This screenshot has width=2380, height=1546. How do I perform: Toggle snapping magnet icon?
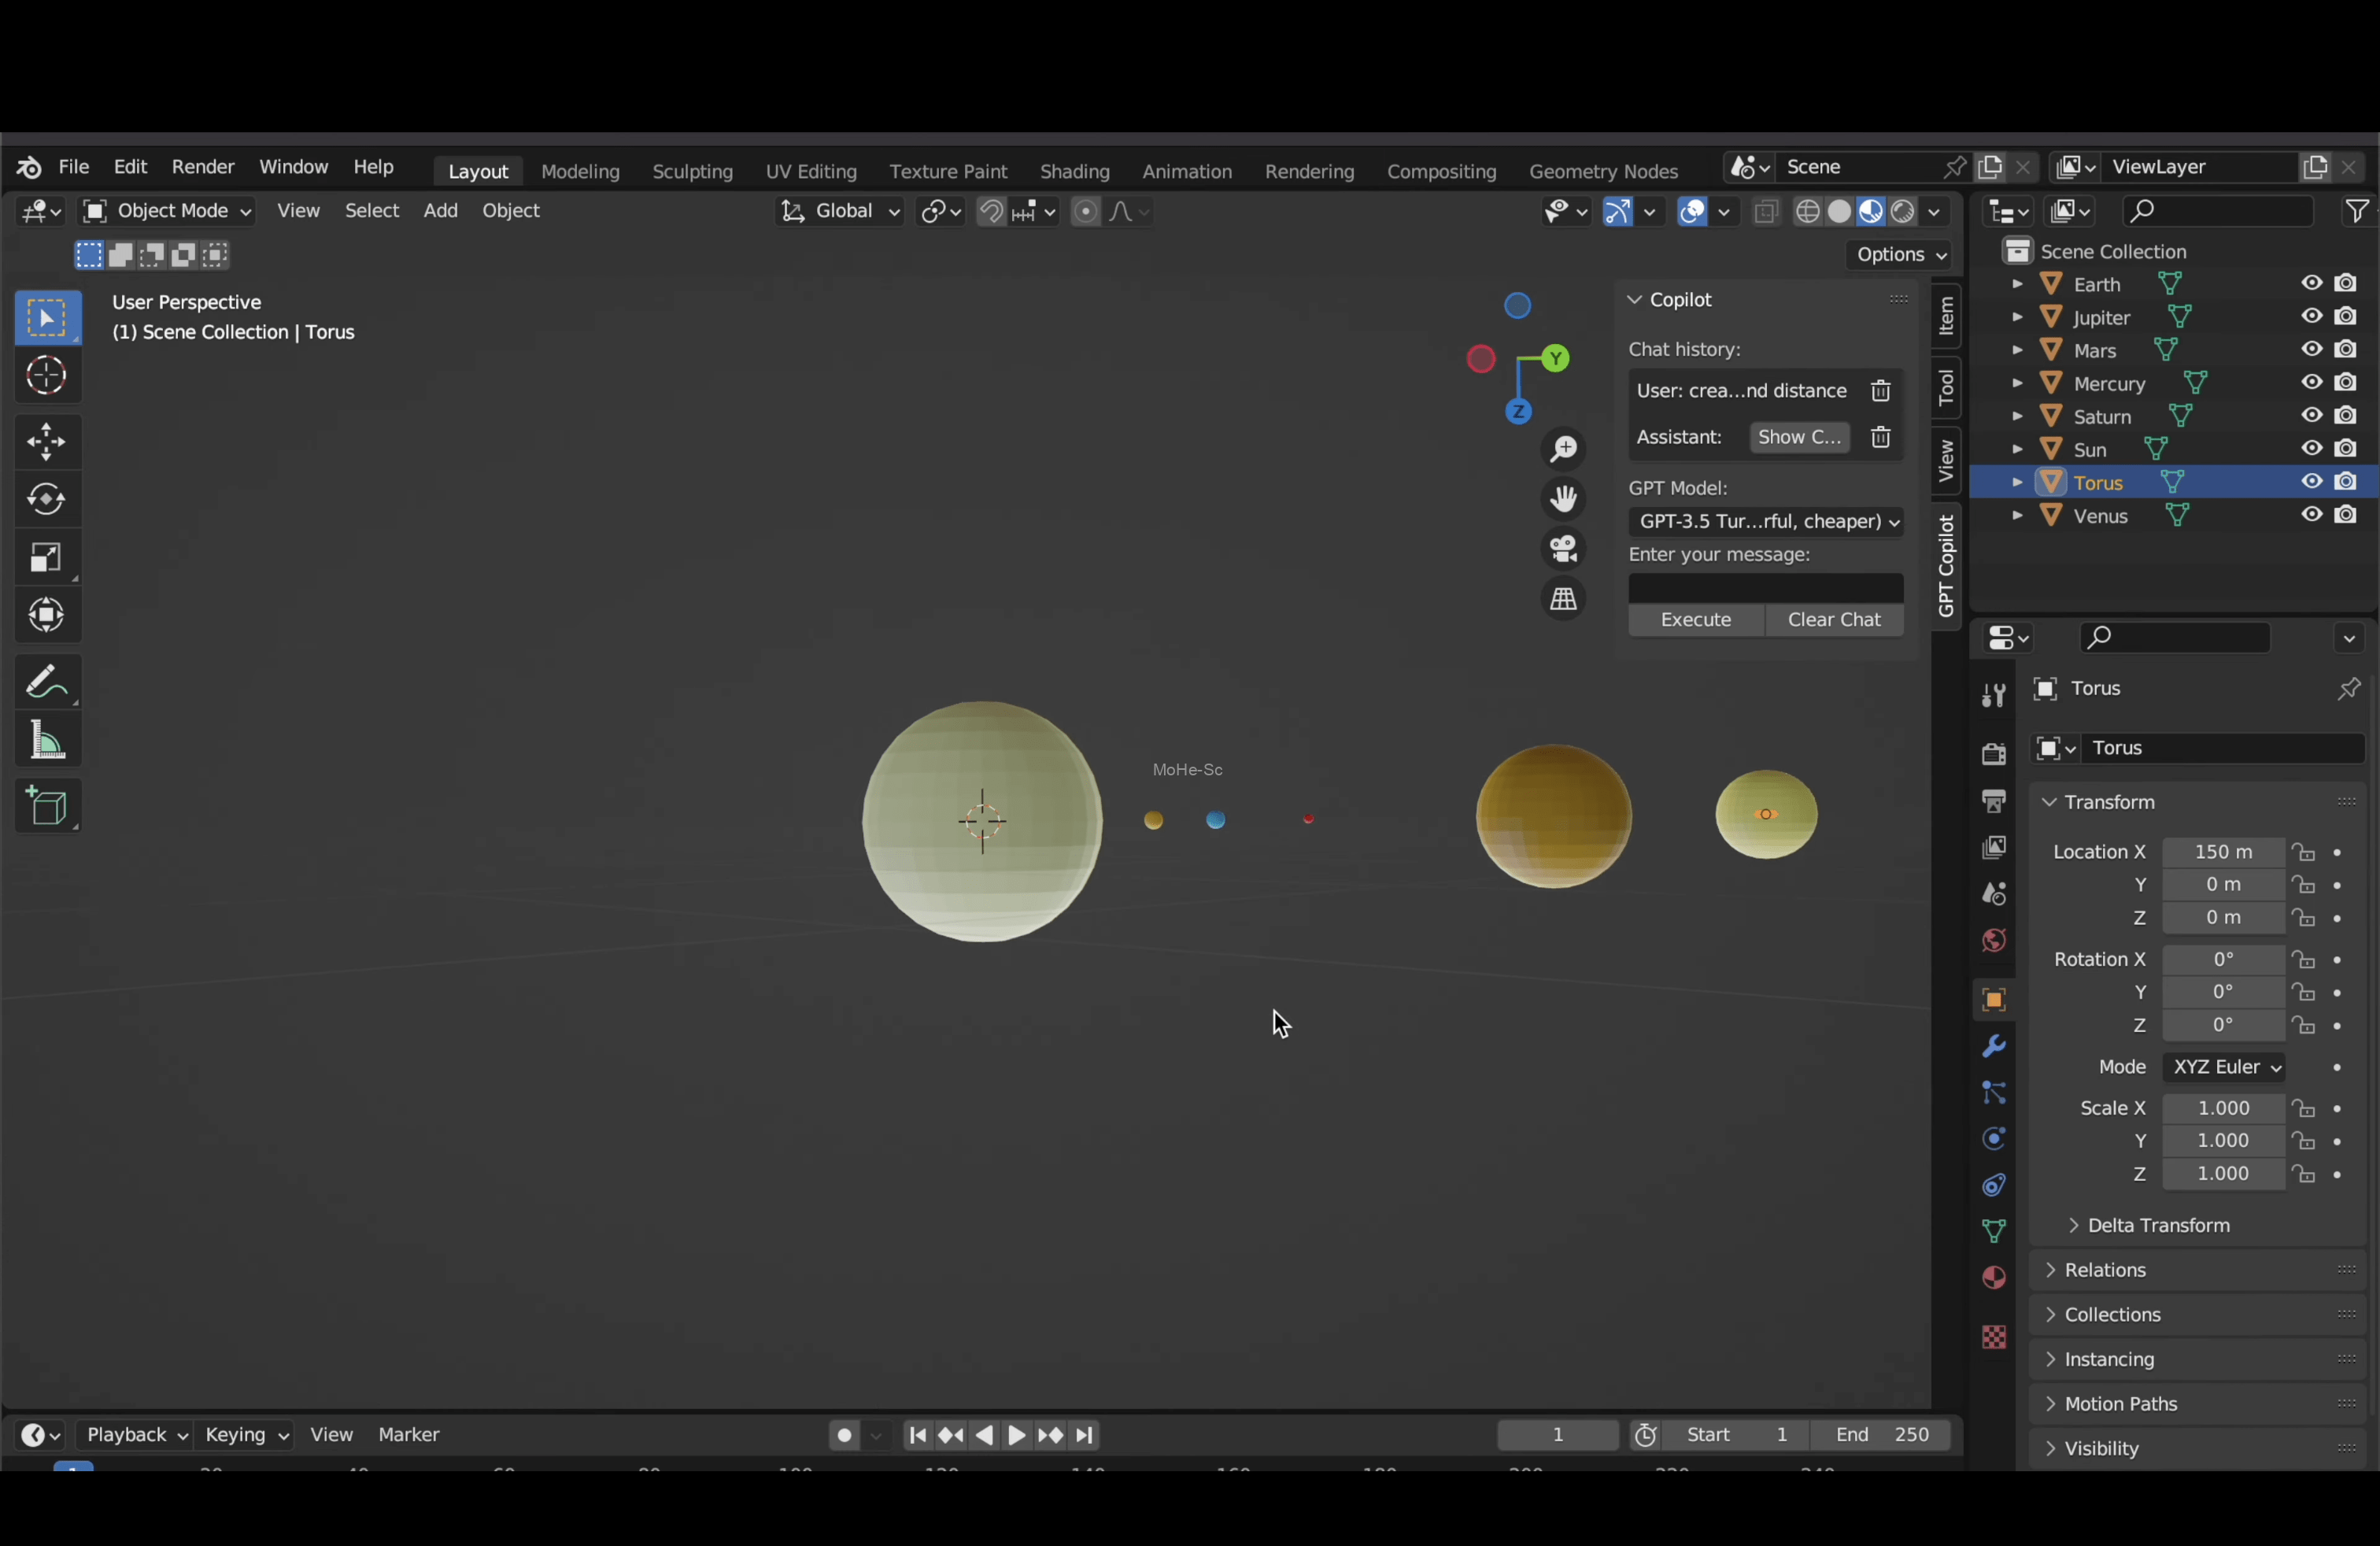point(990,211)
